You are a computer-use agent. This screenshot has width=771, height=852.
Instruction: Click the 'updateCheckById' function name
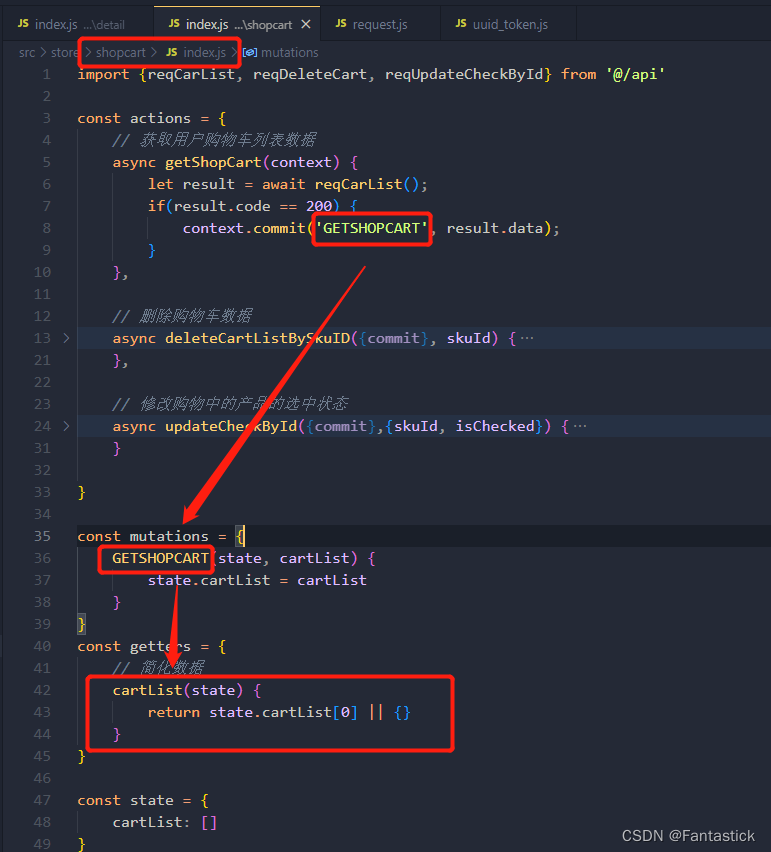(x=231, y=427)
